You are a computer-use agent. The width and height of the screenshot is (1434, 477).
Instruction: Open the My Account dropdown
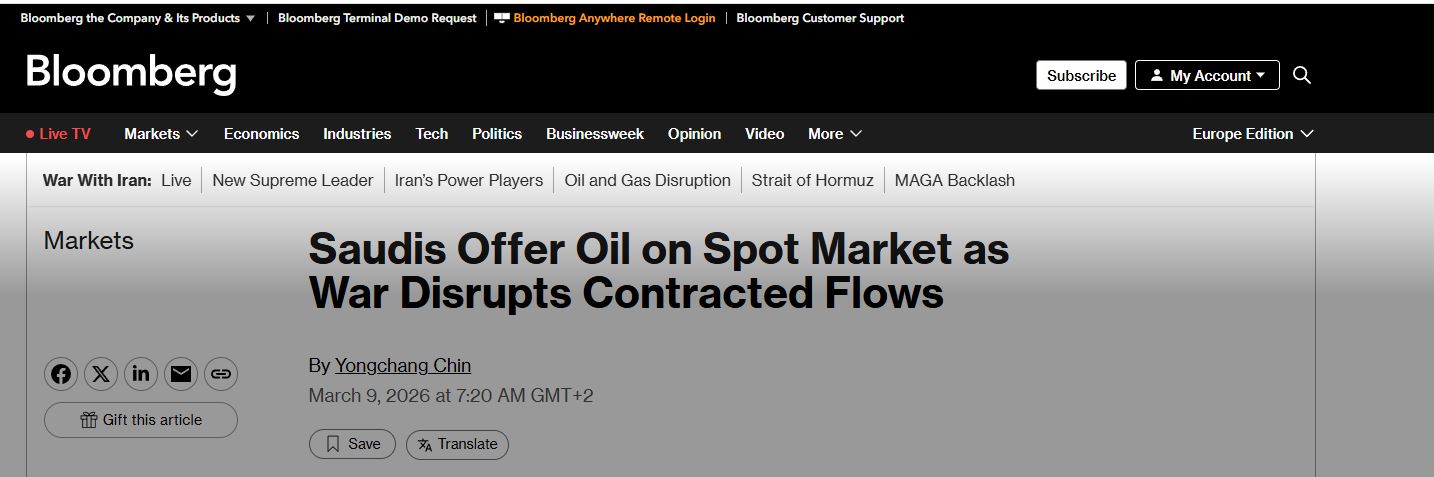click(1207, 75)
